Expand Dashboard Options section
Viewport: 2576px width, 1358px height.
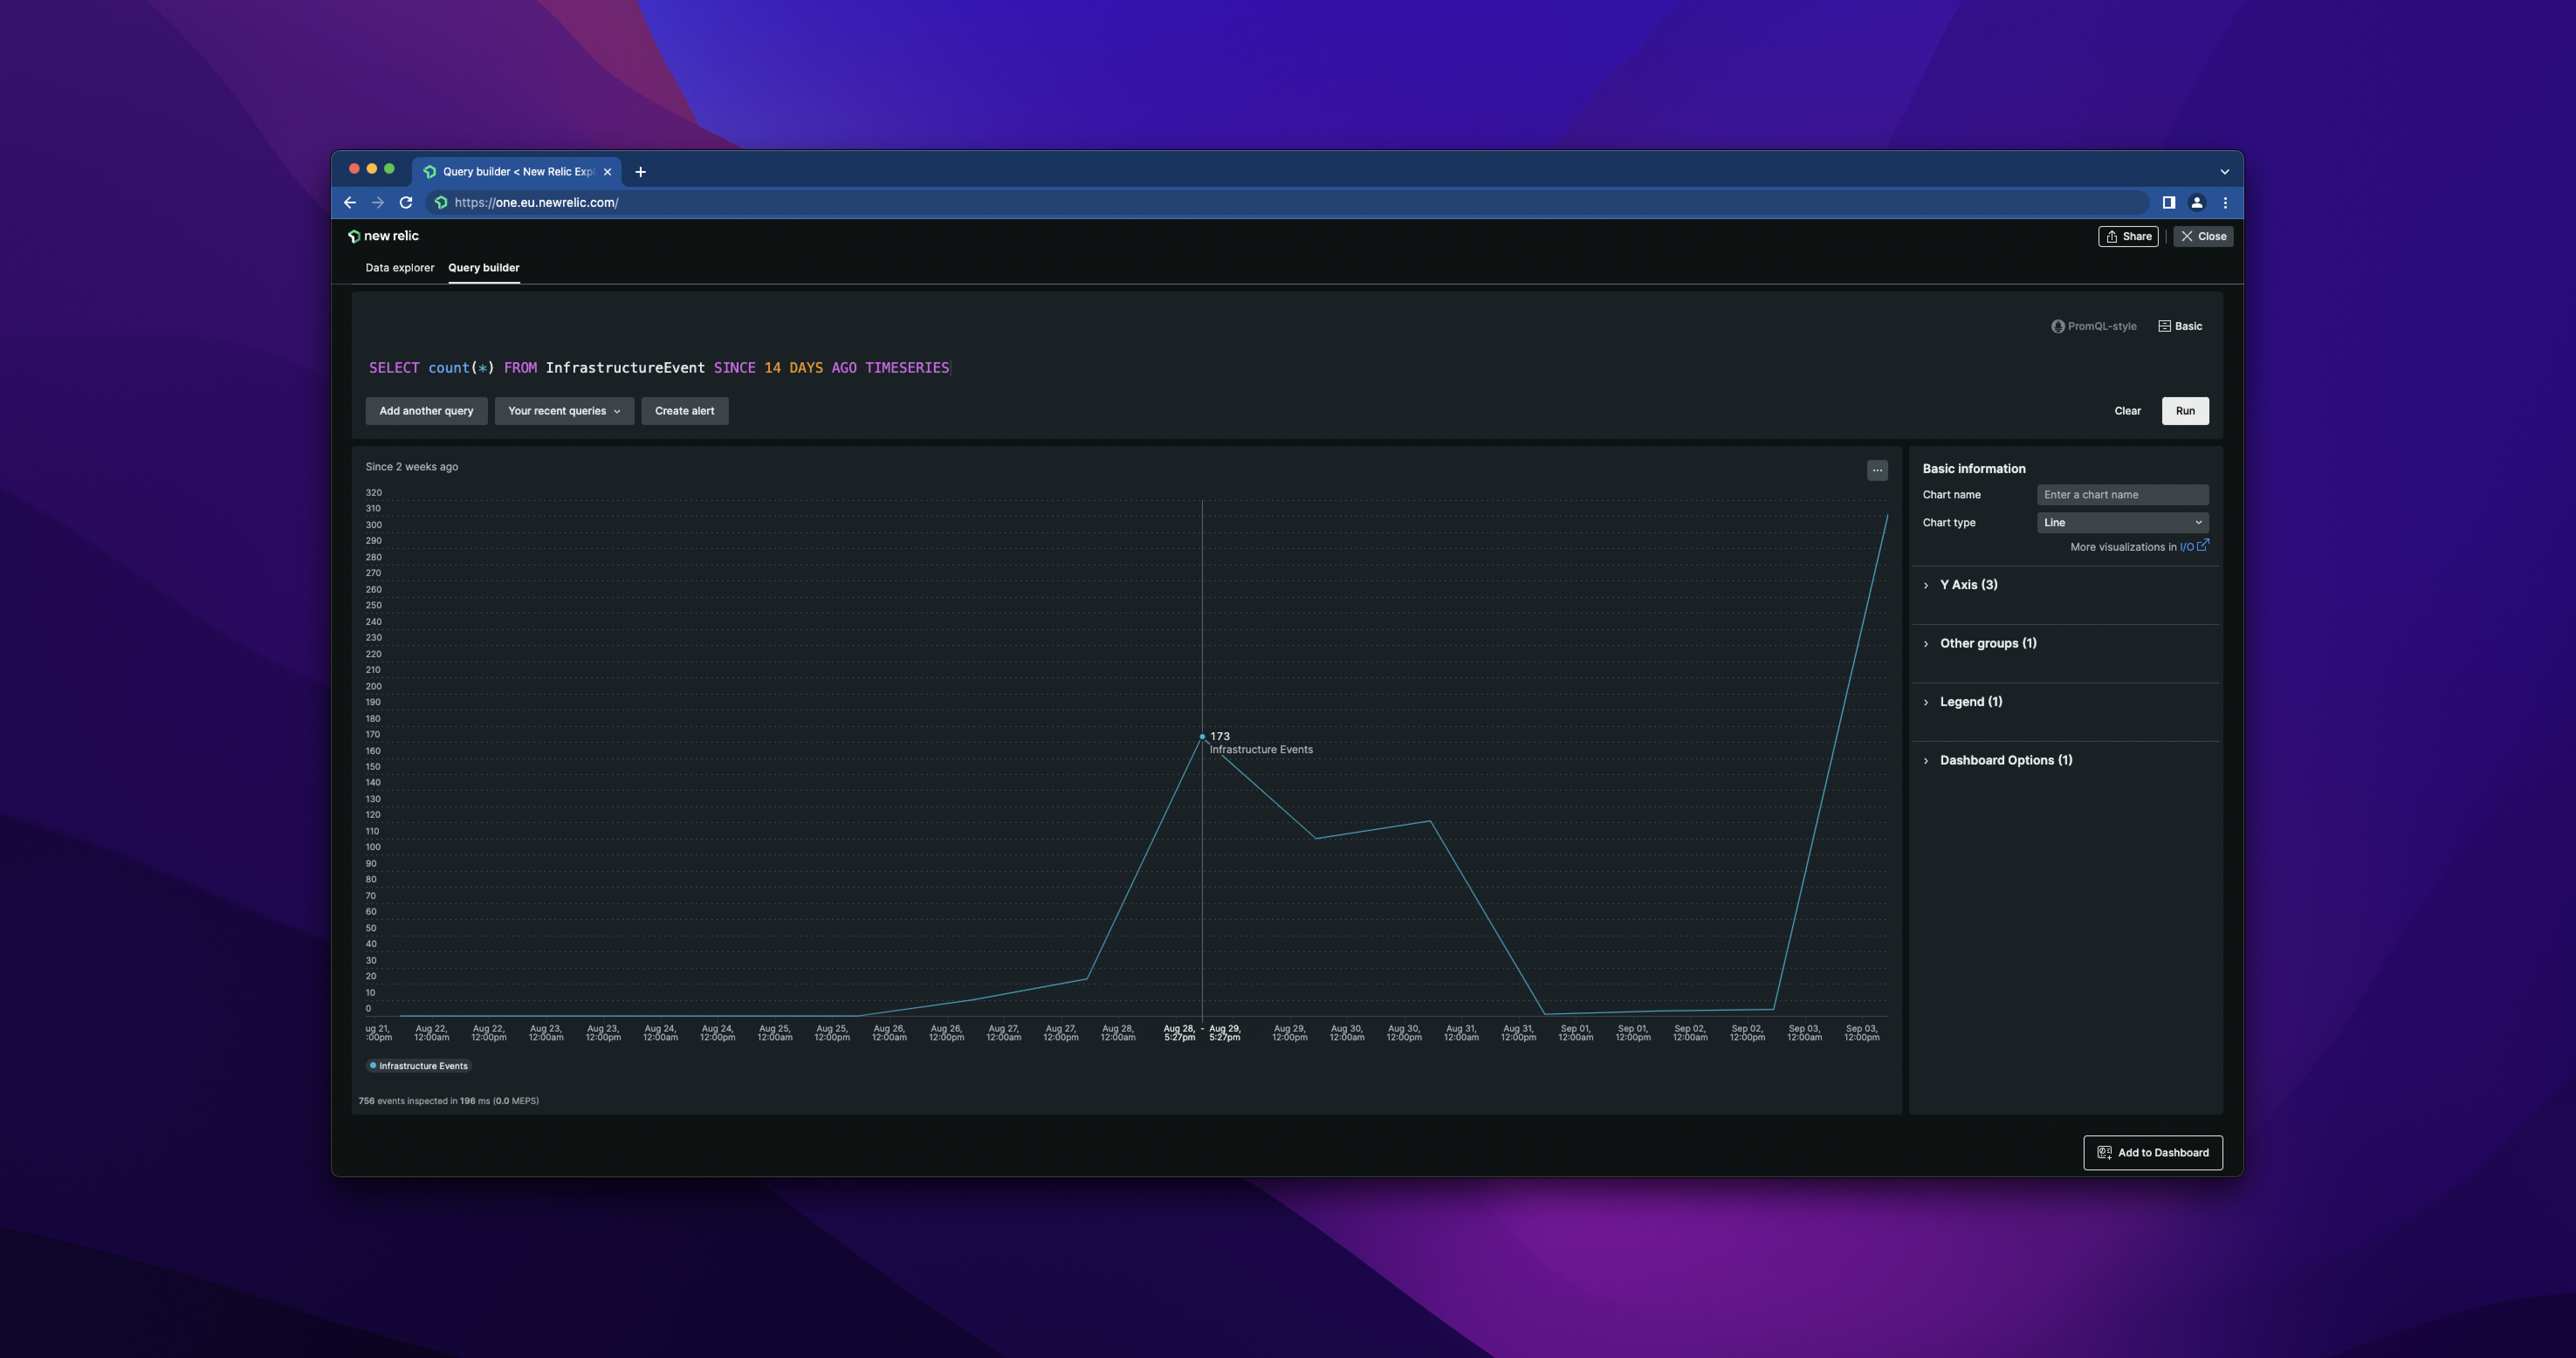[2005, 761]
